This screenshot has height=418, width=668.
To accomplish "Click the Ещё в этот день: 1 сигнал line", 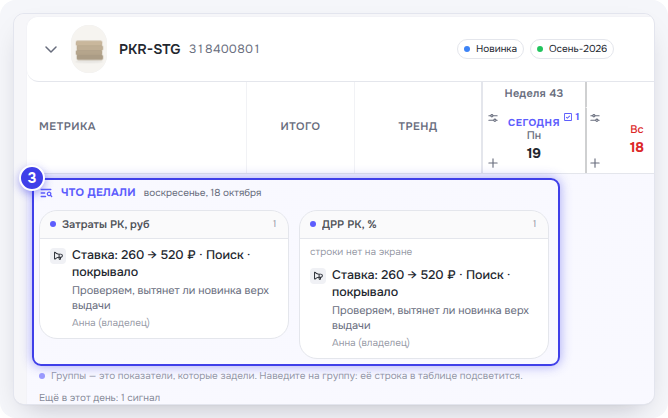I will click(x=100, y=398).
